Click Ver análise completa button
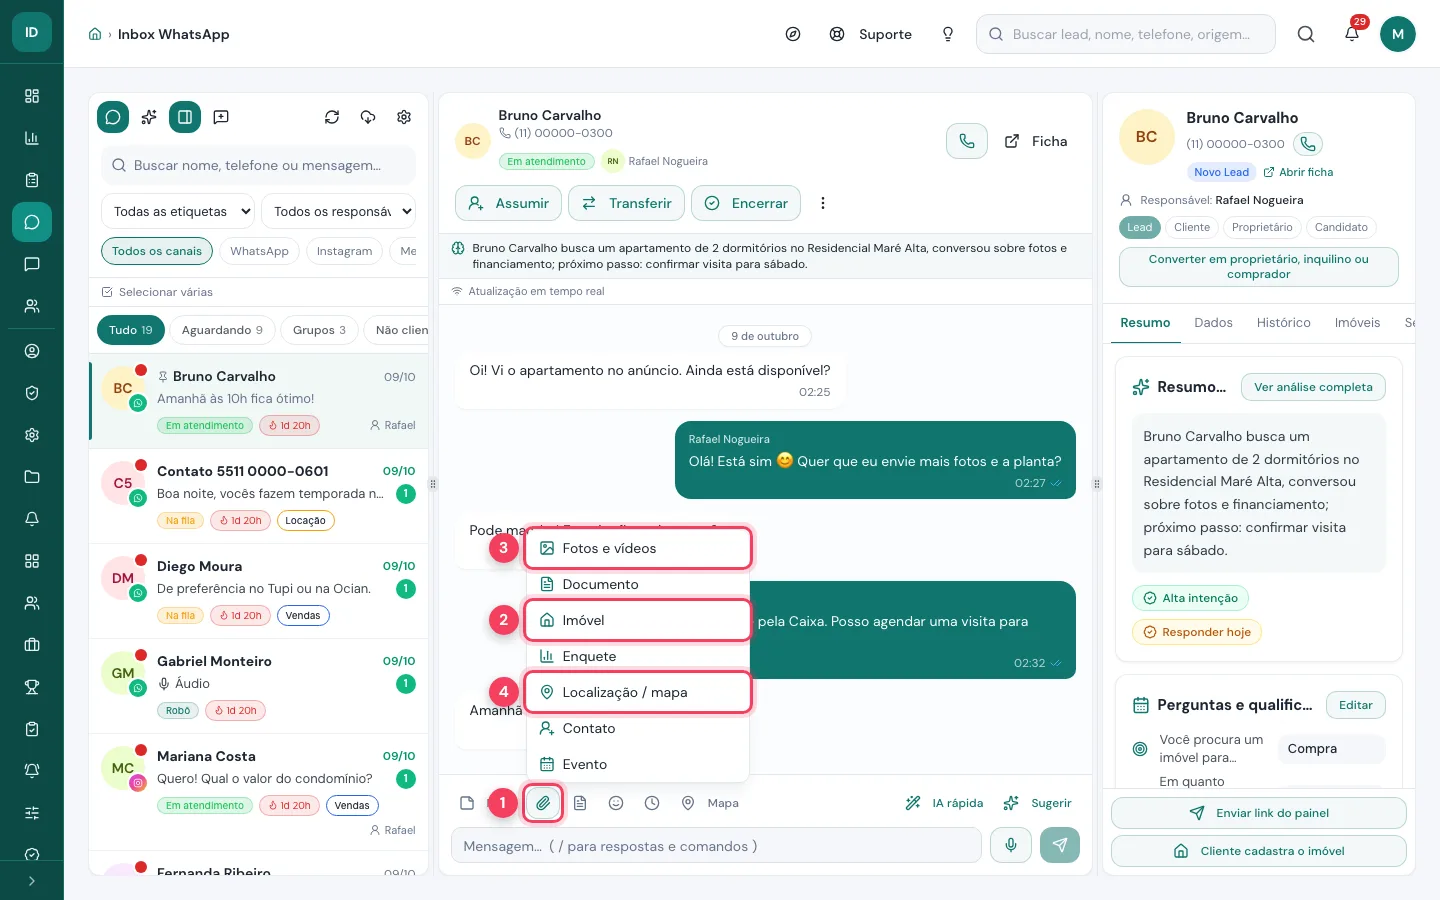Screen dimensions: 1440x900 1313,387
